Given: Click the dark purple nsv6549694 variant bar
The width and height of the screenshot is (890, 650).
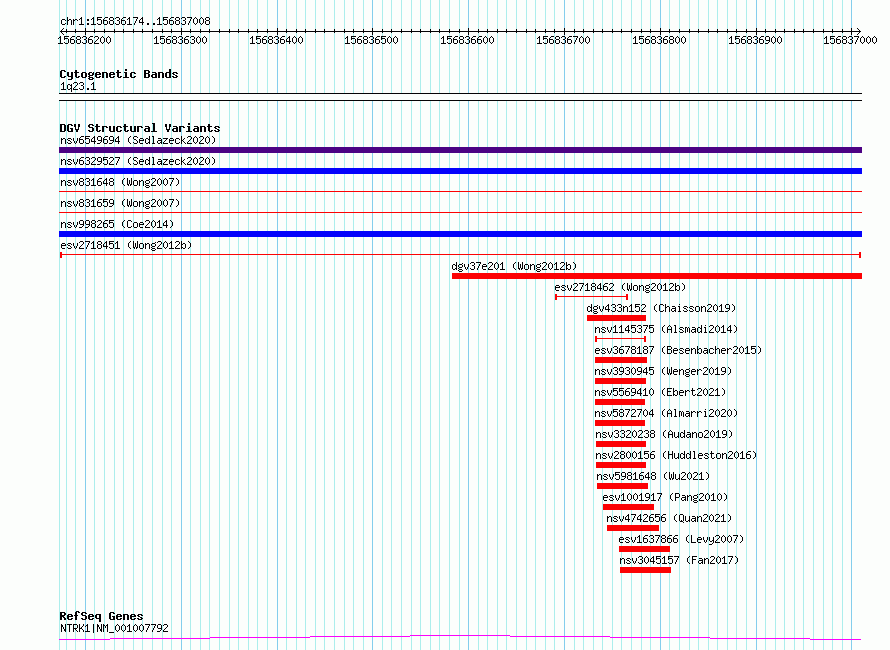Looking at the screenshot, I should coord(460,150).
